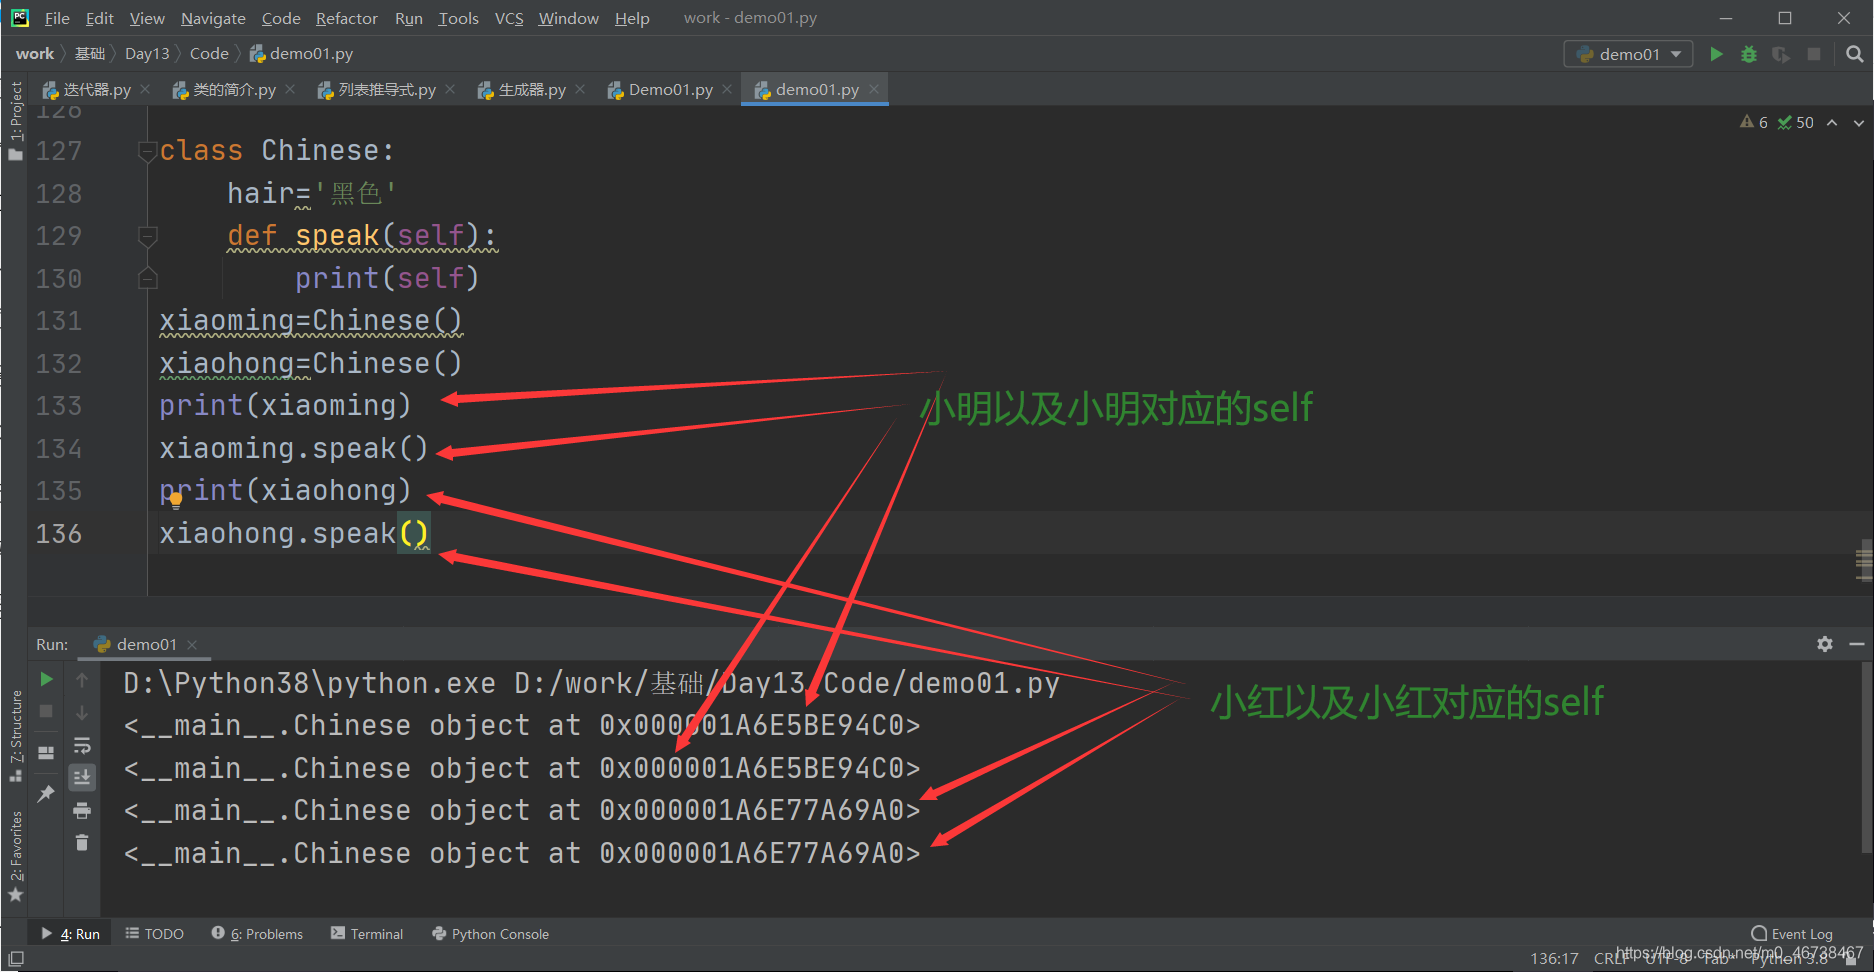Screen dimensions: 1874x972
Task: Collapse the def speak fold marker
Action: tap(148, 237)
